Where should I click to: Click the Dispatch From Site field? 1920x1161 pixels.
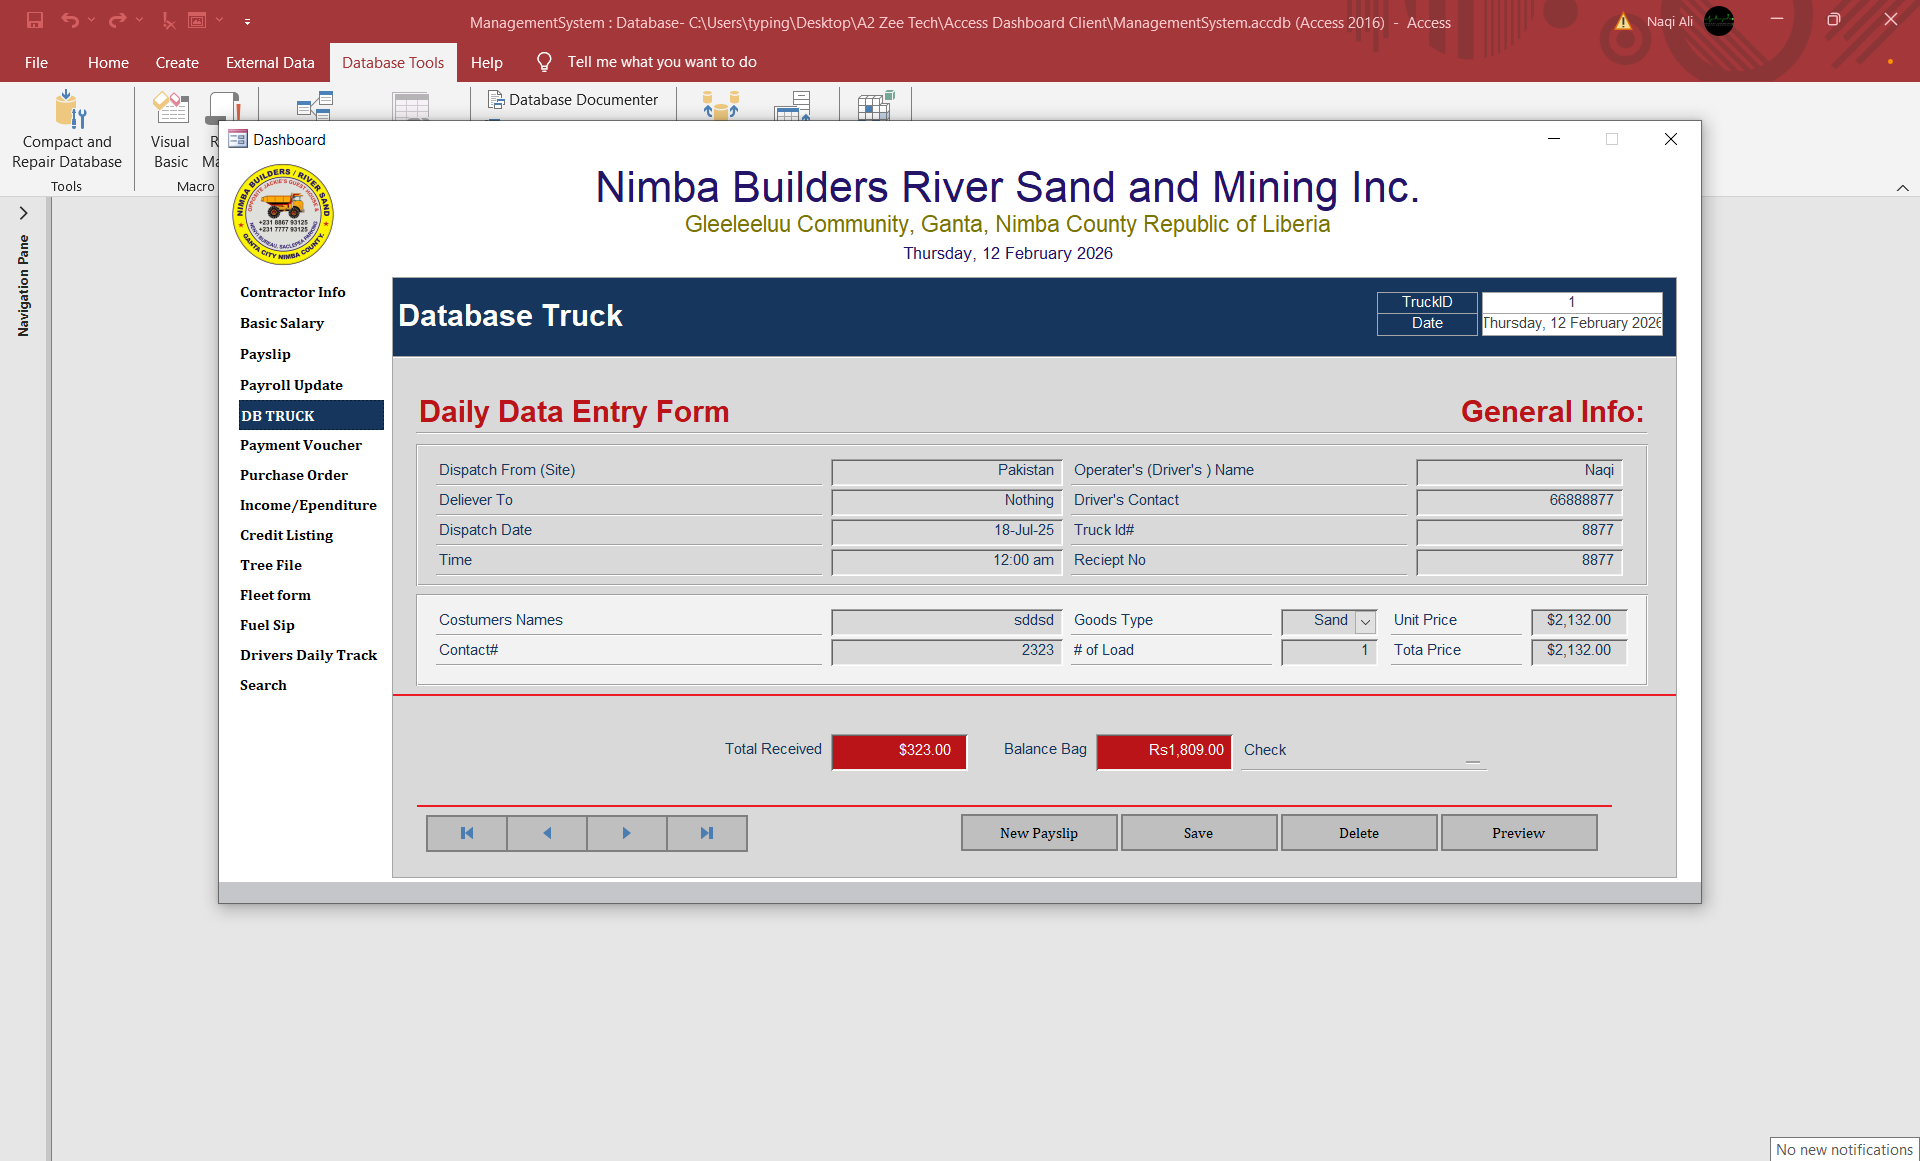click(x=947, y=471)
